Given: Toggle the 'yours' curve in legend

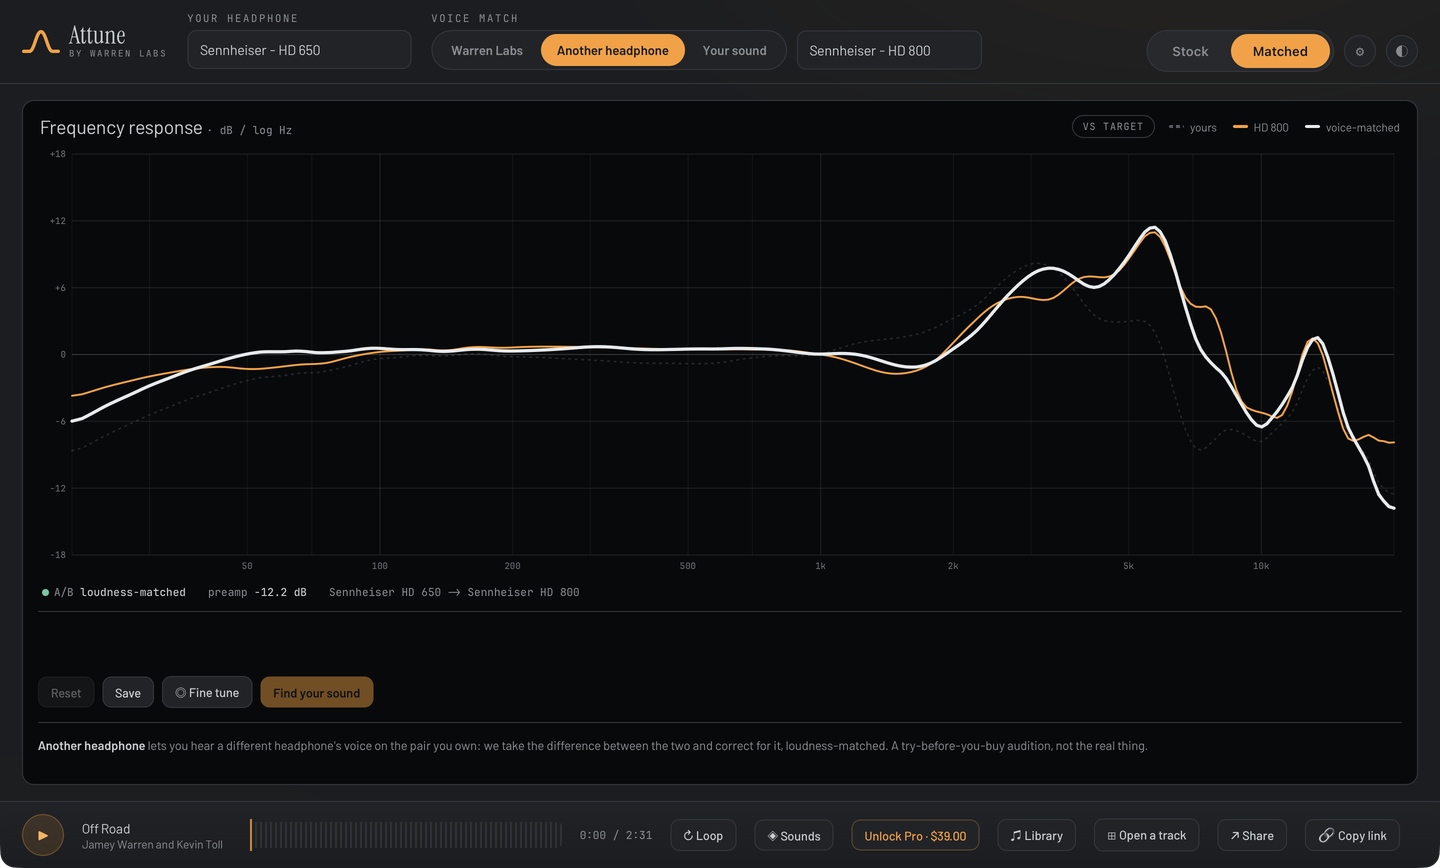Looking at the screenshot, I should 1193,127.
